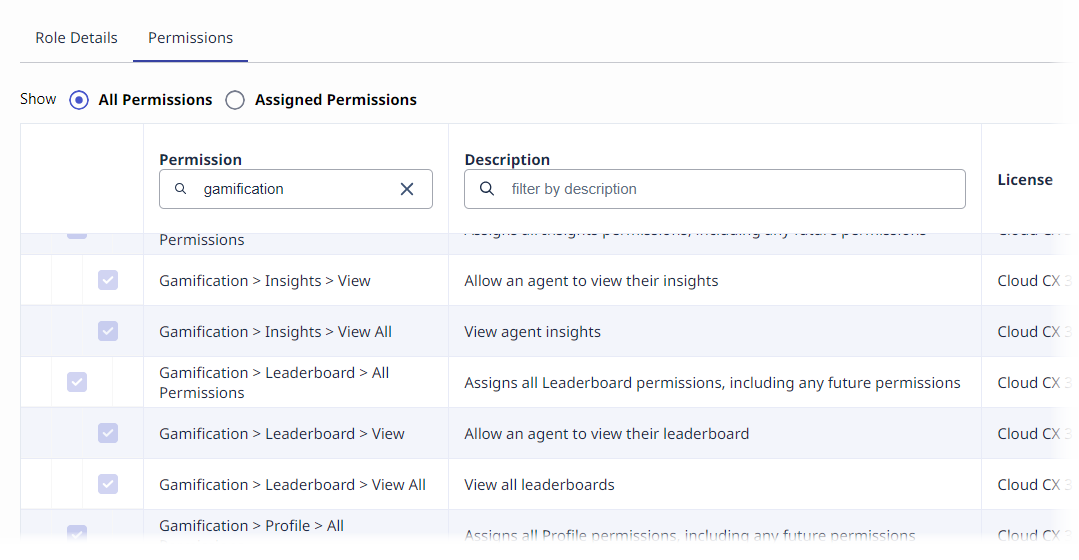Click the License column header
The image size is (1079, 560).
click(x=1024, y=180)
